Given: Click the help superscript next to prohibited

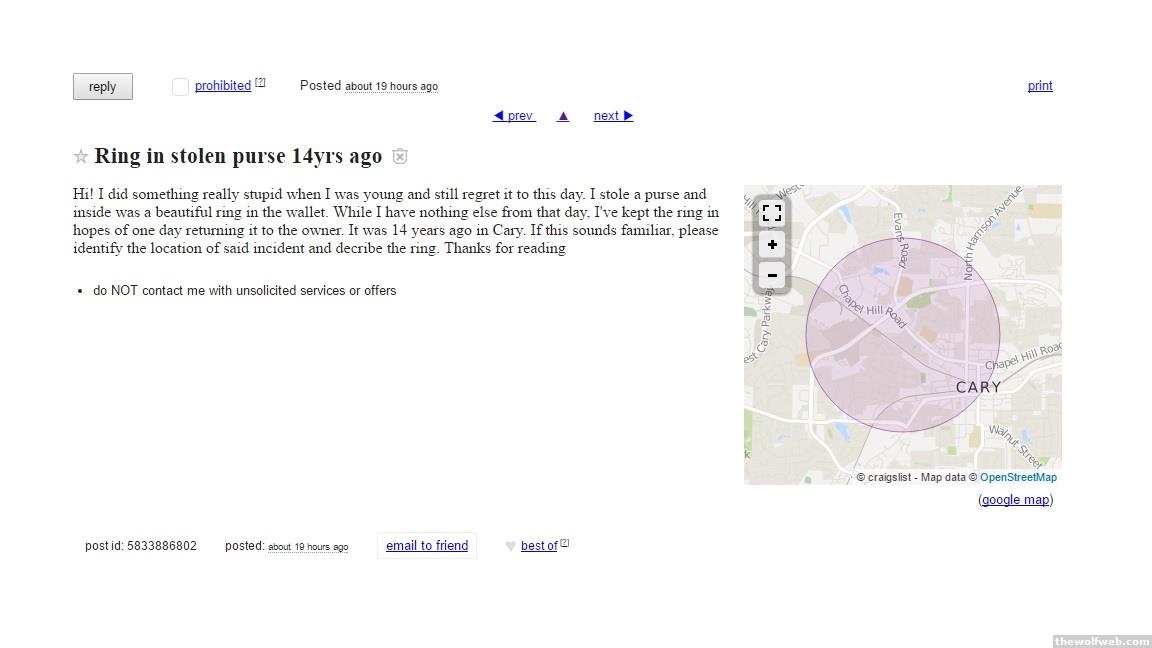Looking at the screenshot, I should tap(260, 83).
